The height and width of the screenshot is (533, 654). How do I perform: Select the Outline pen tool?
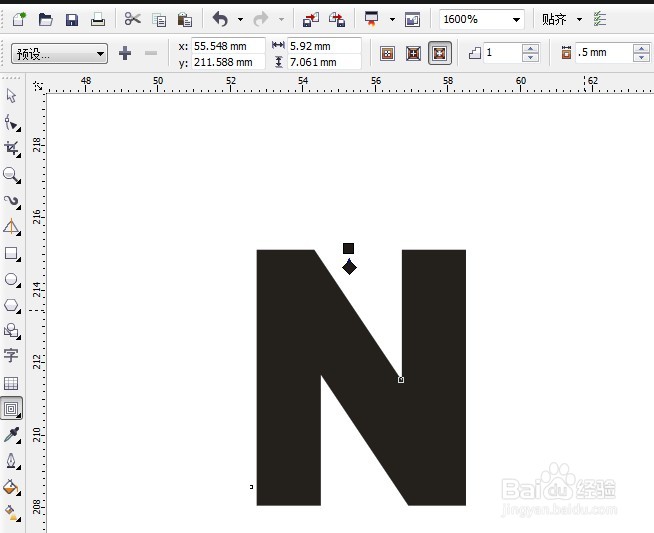tap(12, 461)
